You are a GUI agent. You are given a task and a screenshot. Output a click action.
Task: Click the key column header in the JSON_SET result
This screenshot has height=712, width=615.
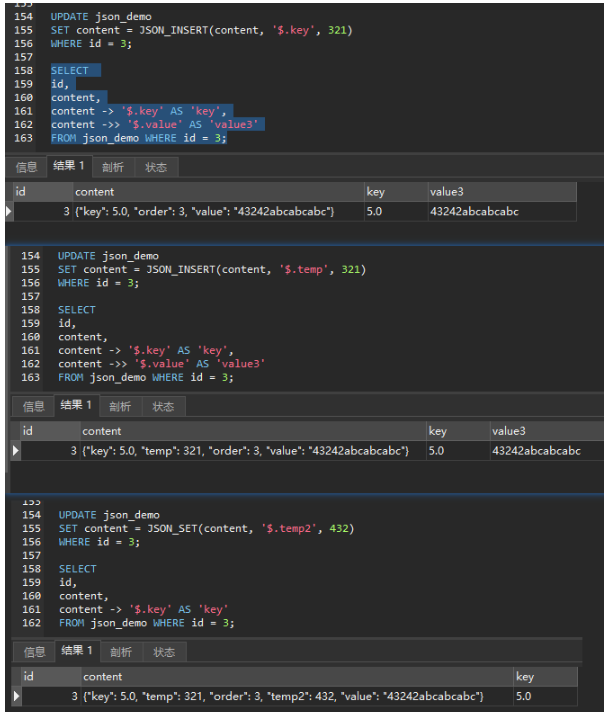546,677
